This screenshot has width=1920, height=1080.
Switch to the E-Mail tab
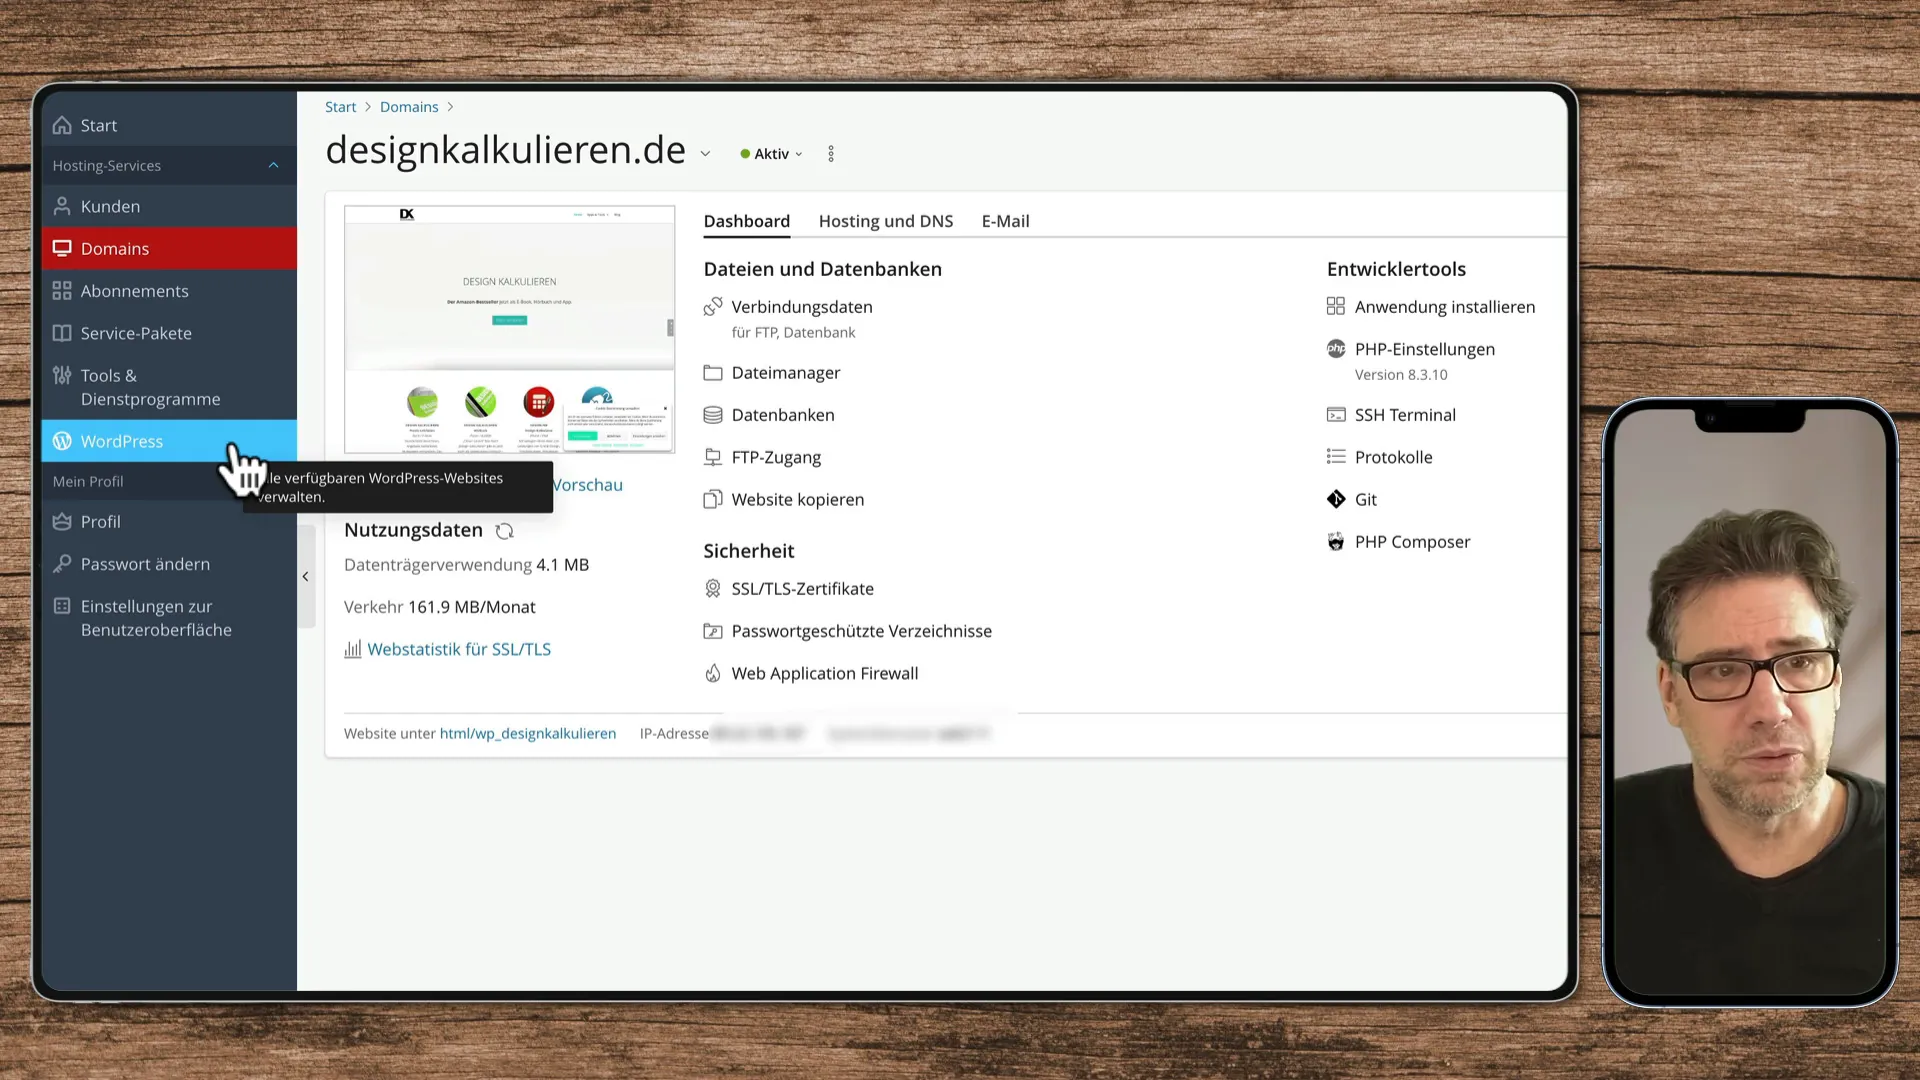(1005, 221)
